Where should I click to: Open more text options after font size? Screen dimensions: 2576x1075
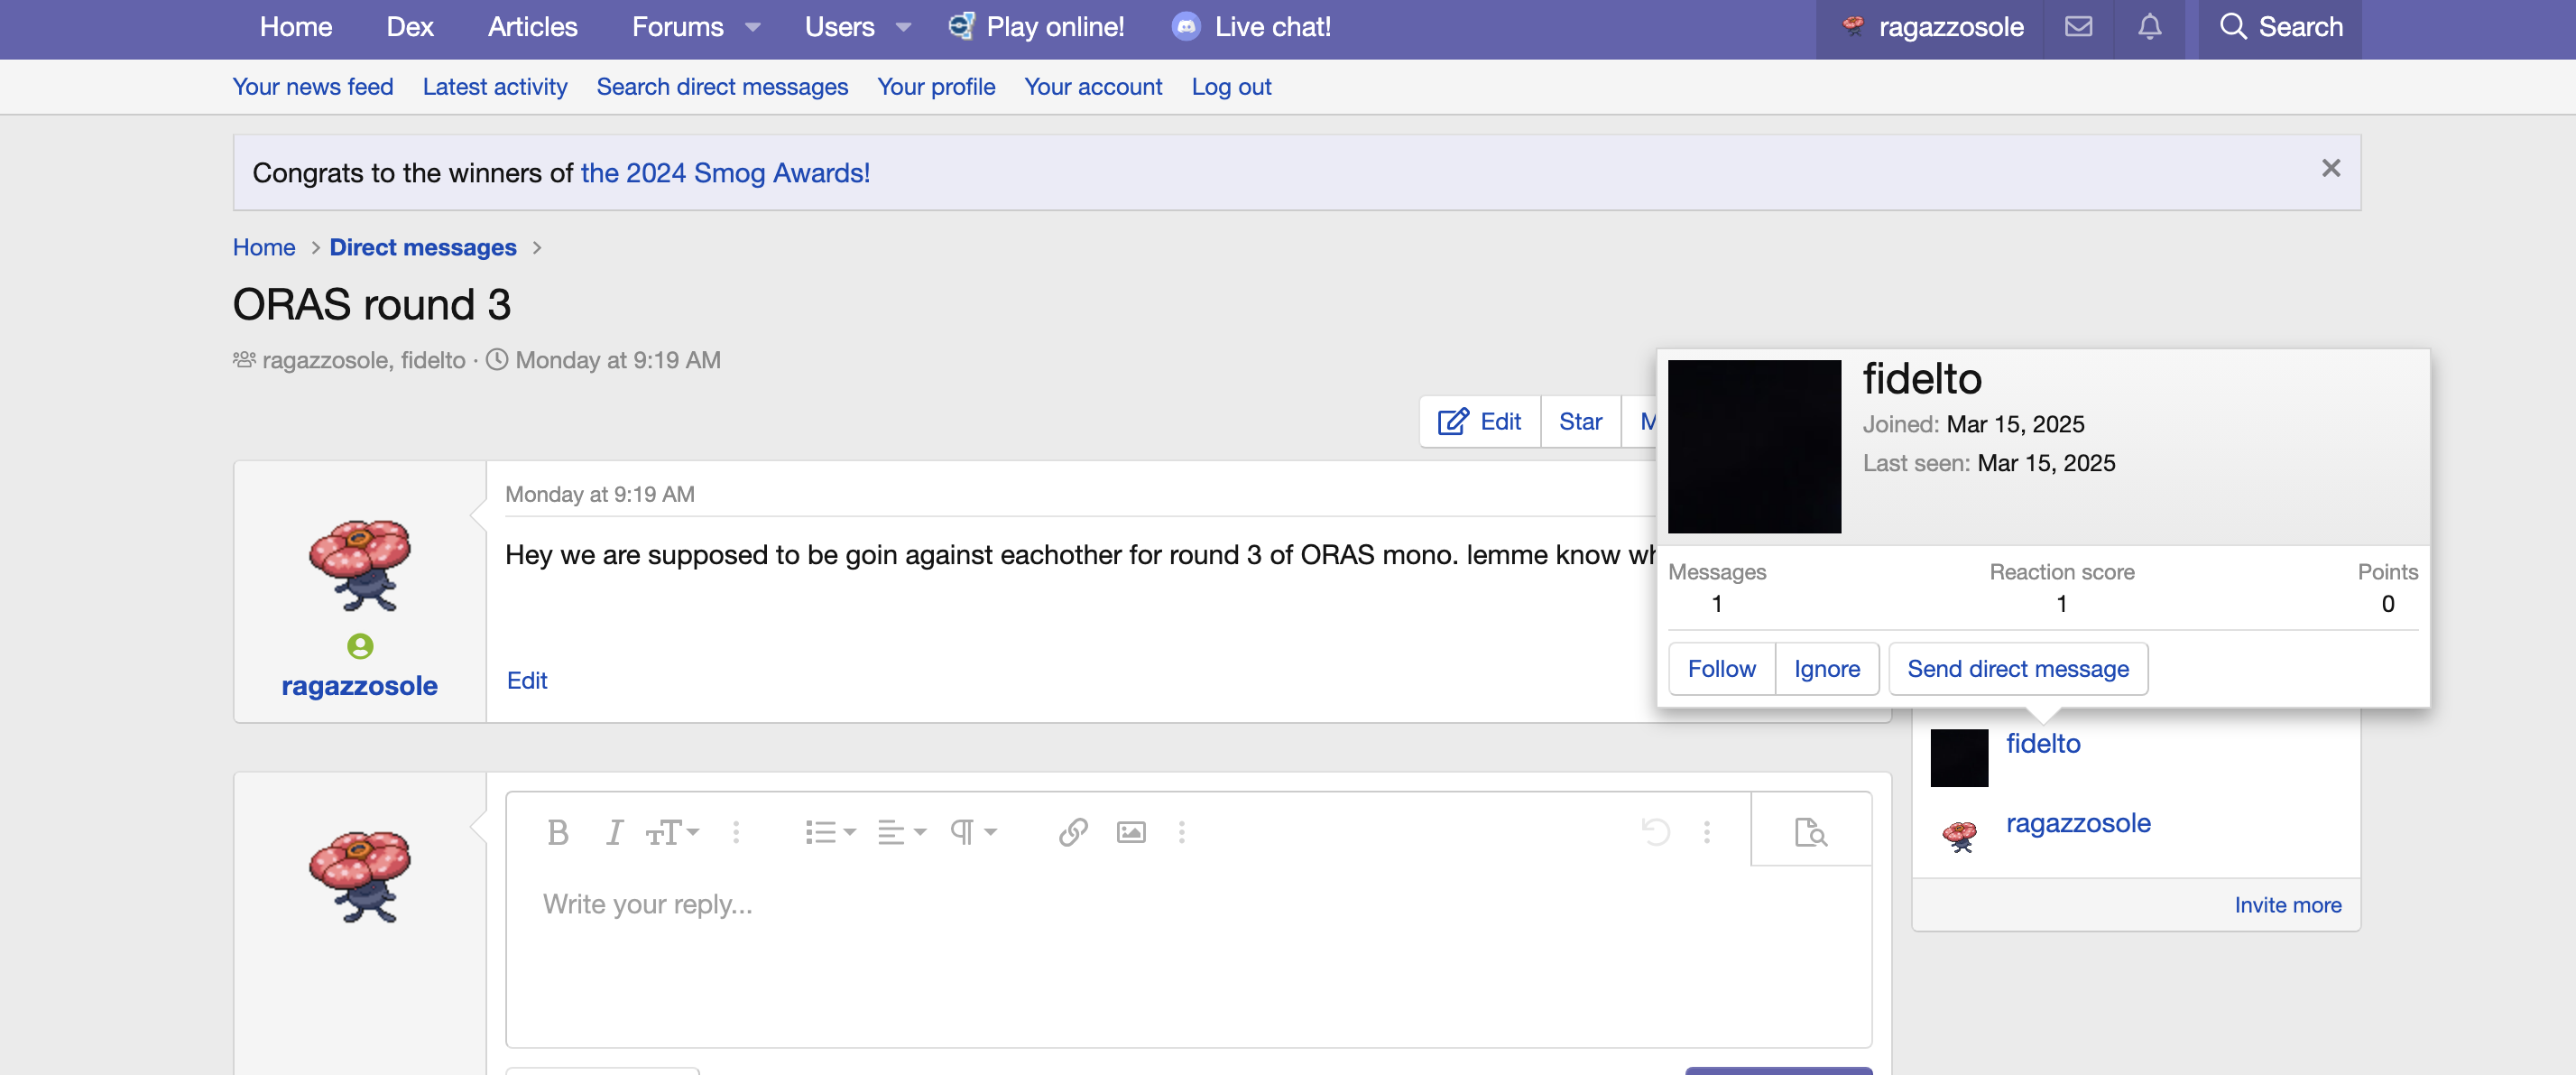coord(736,832)
